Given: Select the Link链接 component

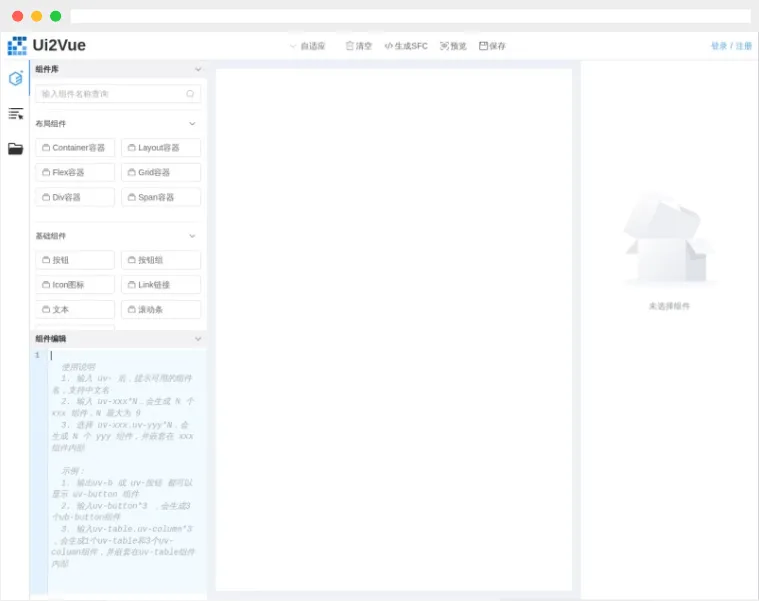Looking at the screenshot, I should (x=161, y=285).
